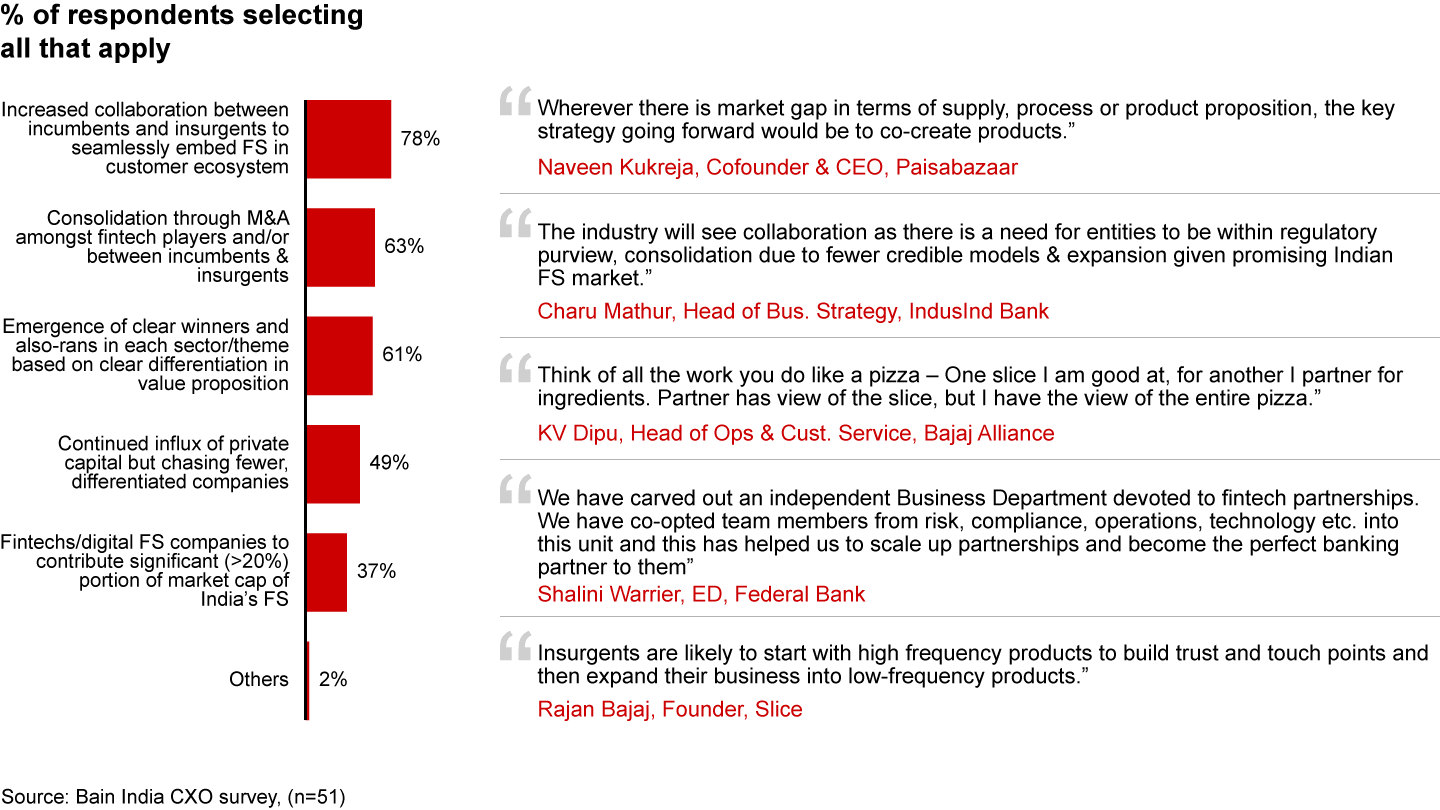The image size is (1440, 810).
Task: Click the Others category label
Action: tap(258, 679)
